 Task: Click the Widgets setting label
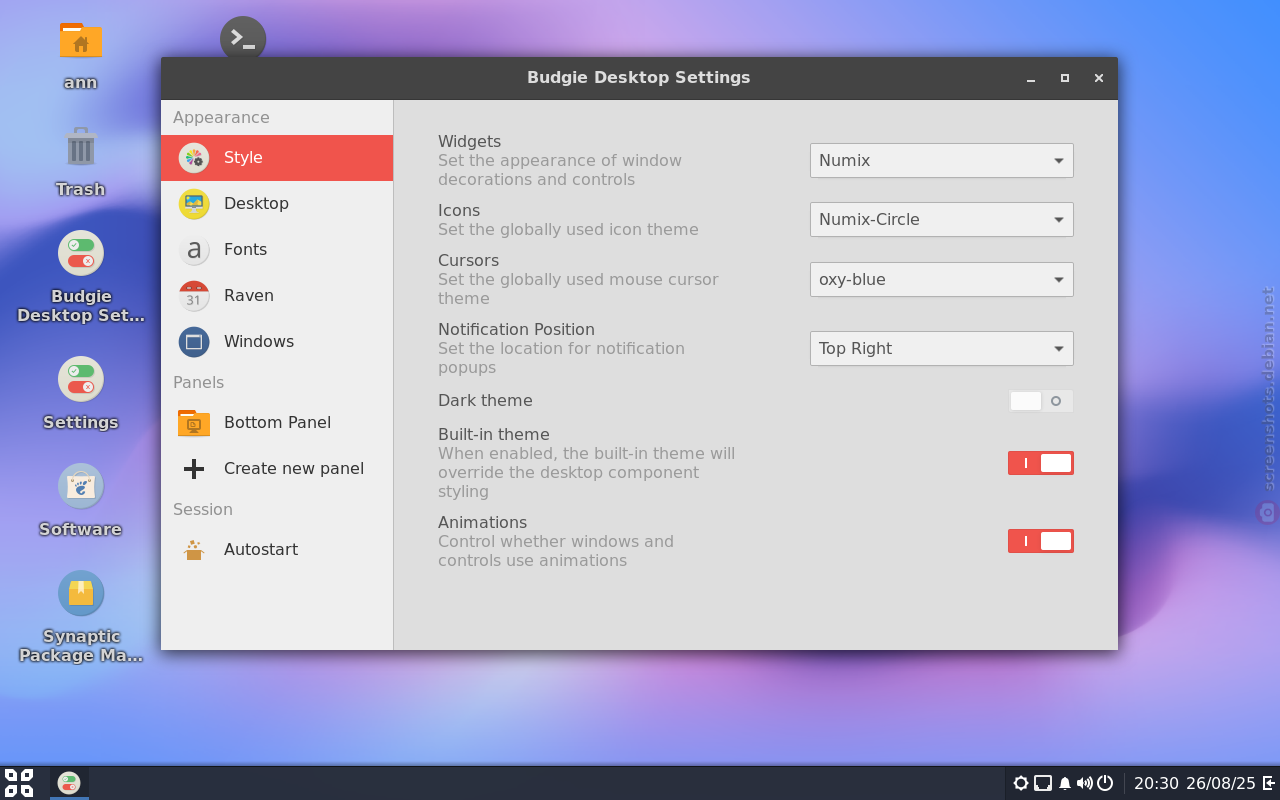point(469,142)
